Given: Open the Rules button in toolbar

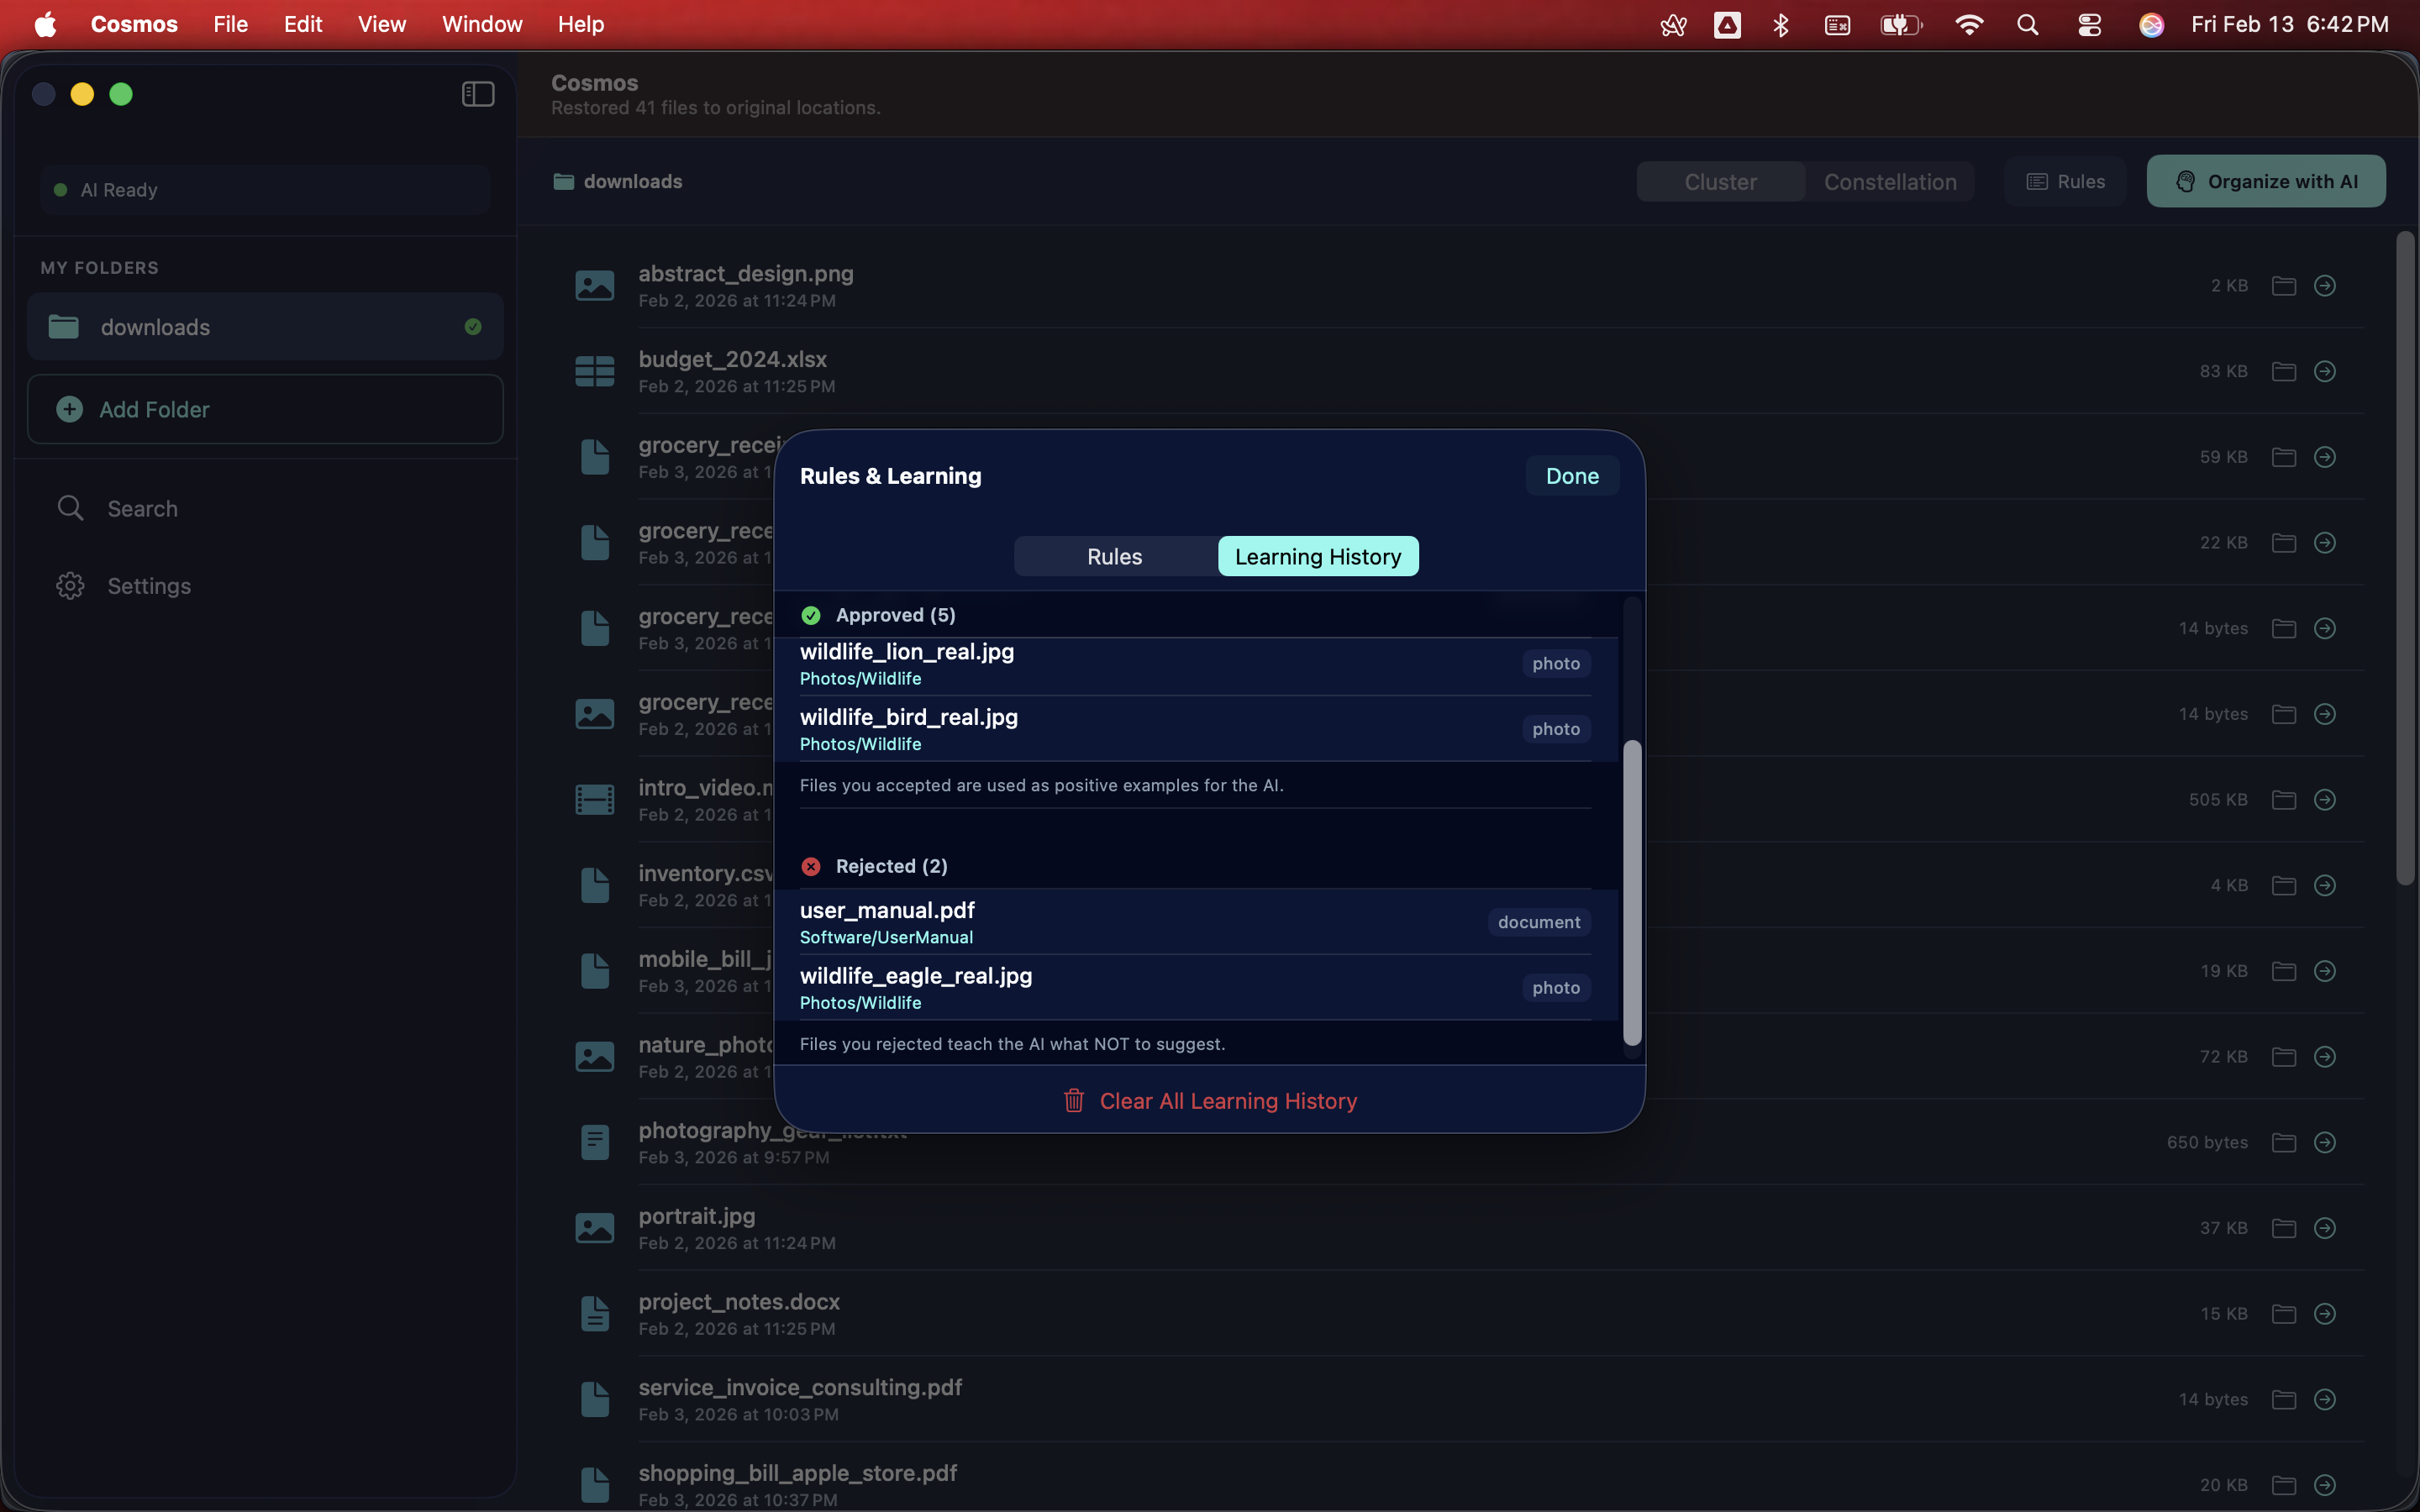Looking at the screenshot, I should [x=2066, y=182].
